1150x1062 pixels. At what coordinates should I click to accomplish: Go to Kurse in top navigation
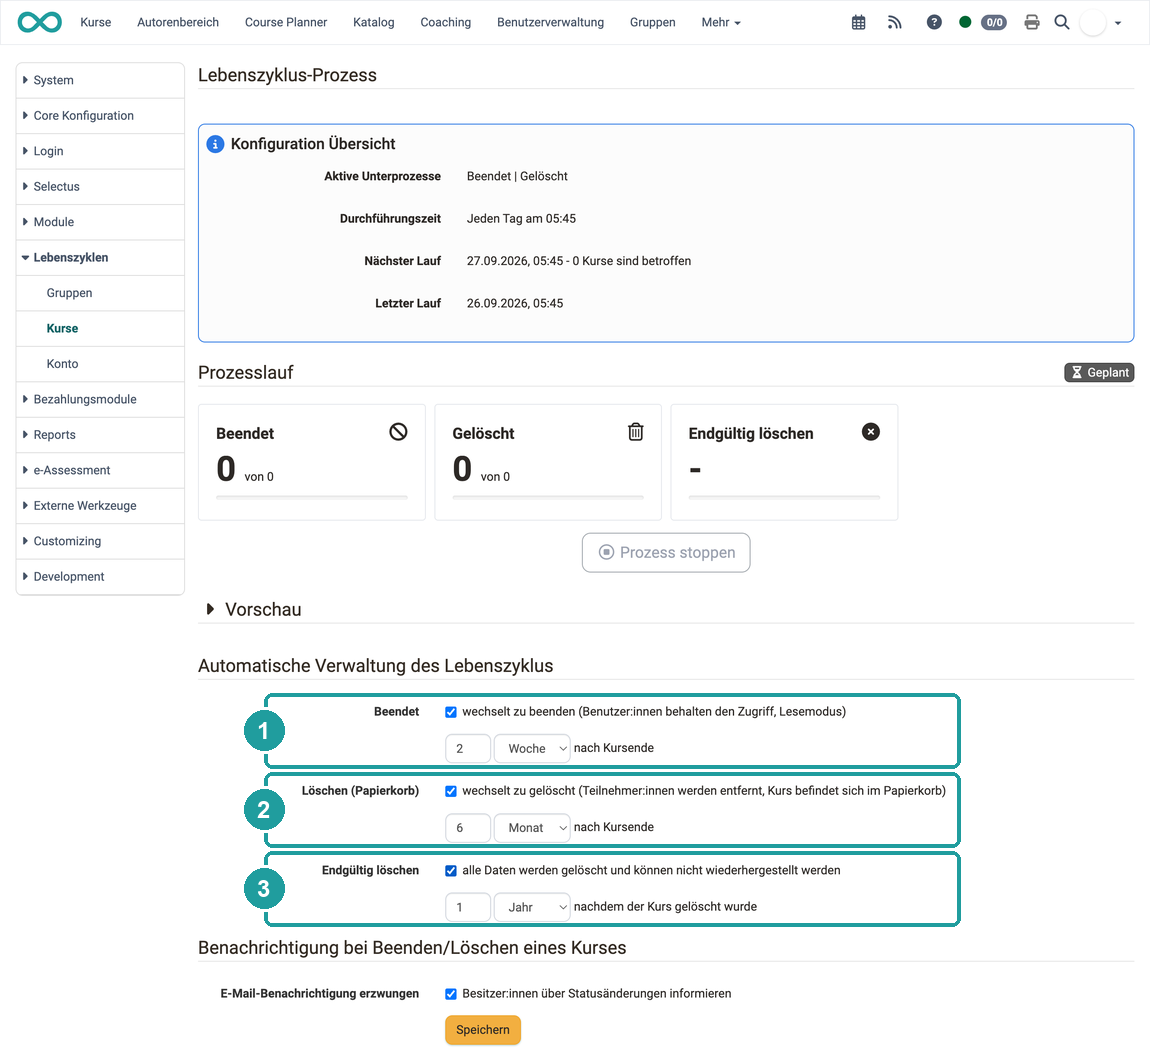pyautogui.click(x=95, y=23)
